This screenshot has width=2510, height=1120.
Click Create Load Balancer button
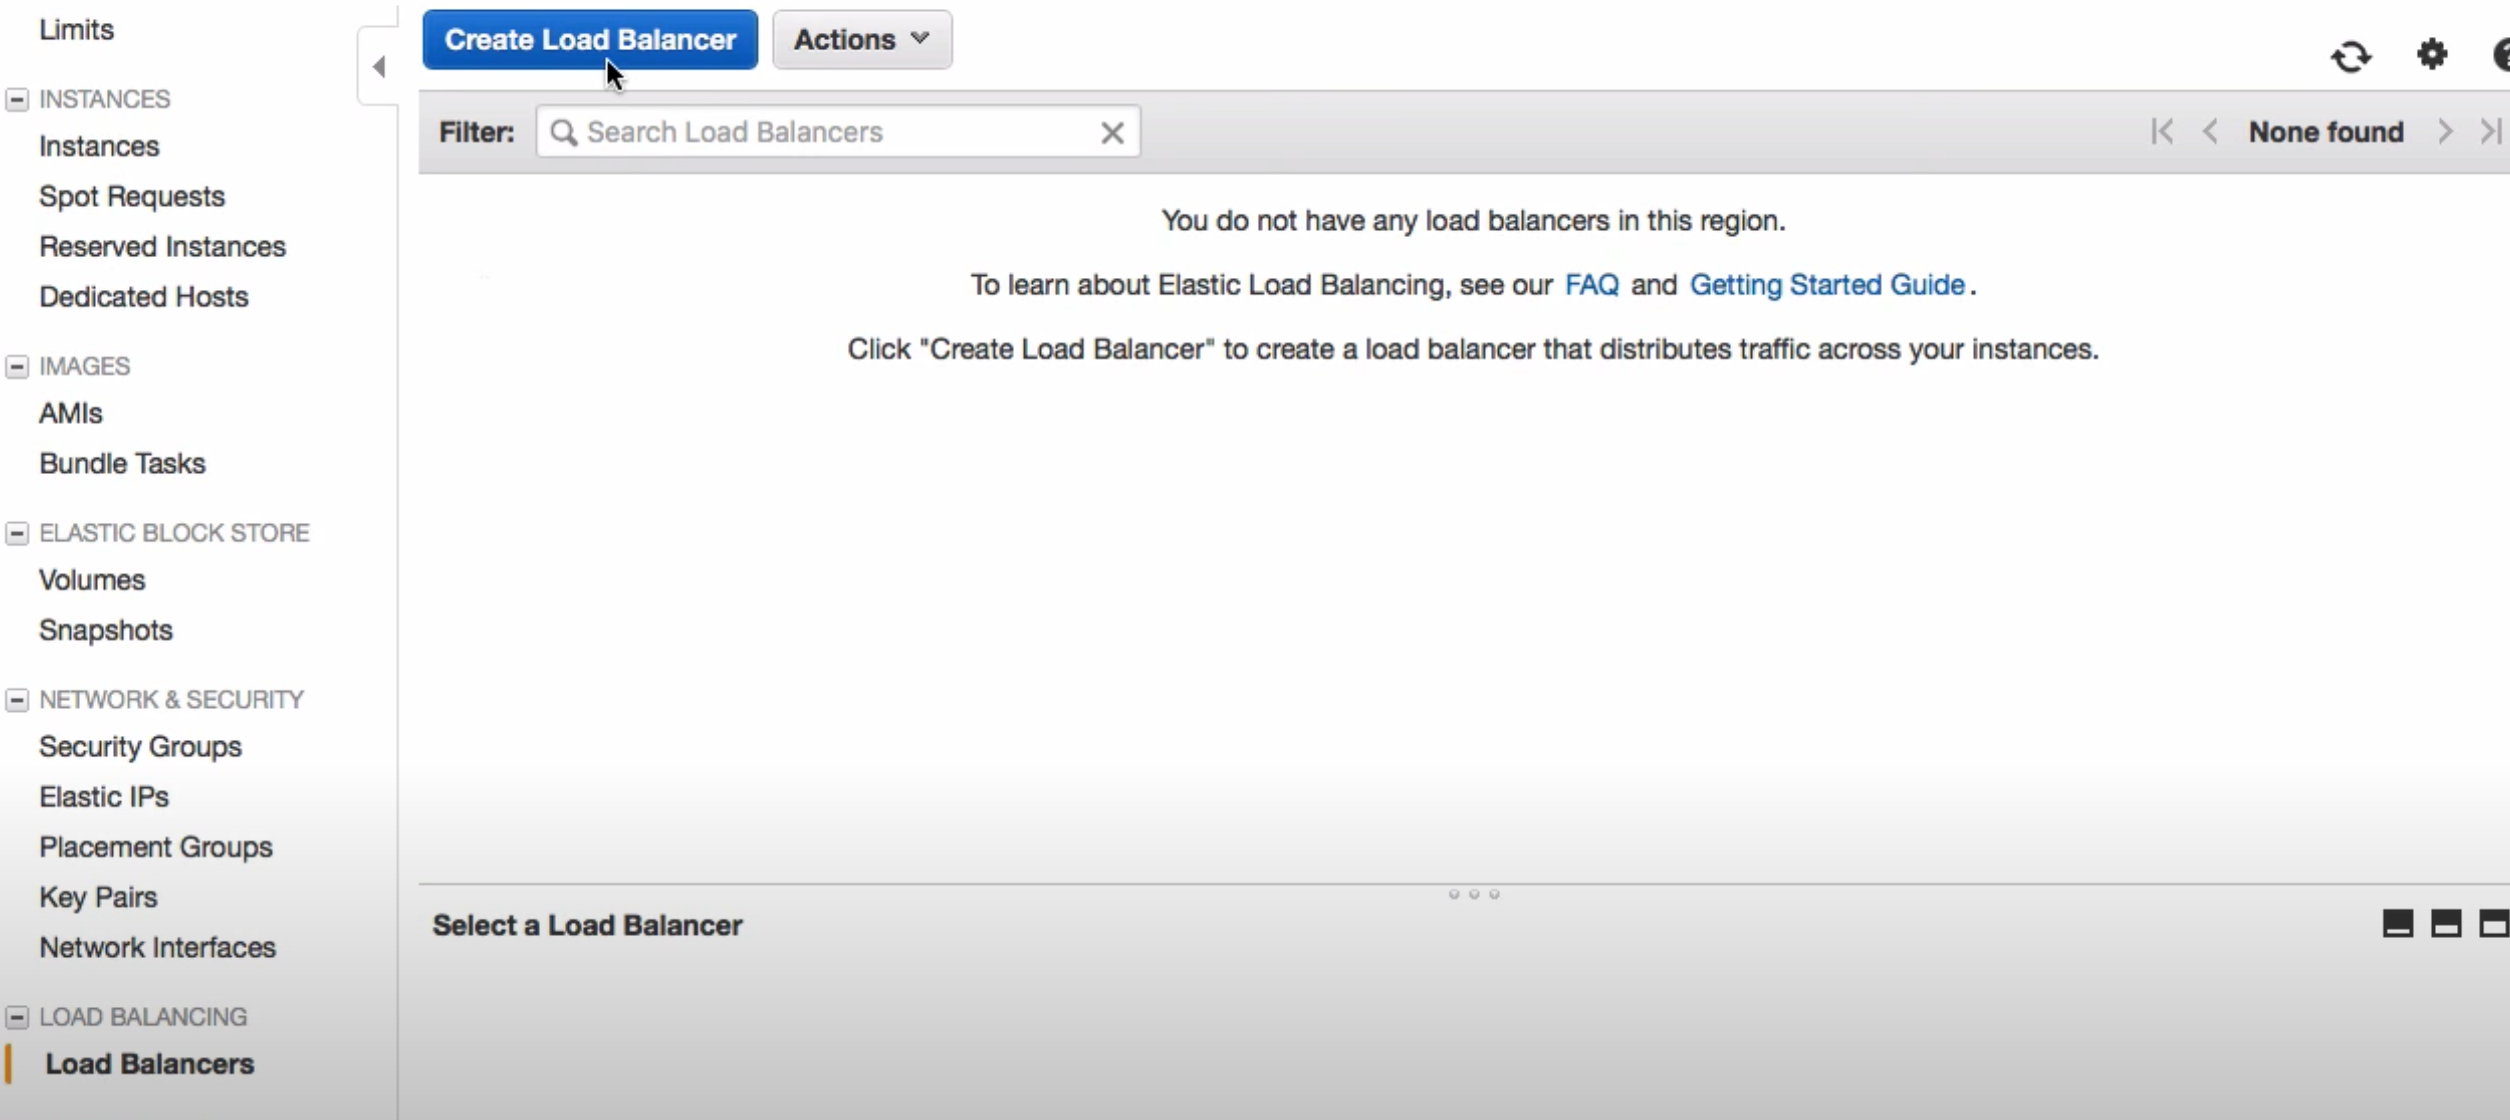tap(589, 40)
